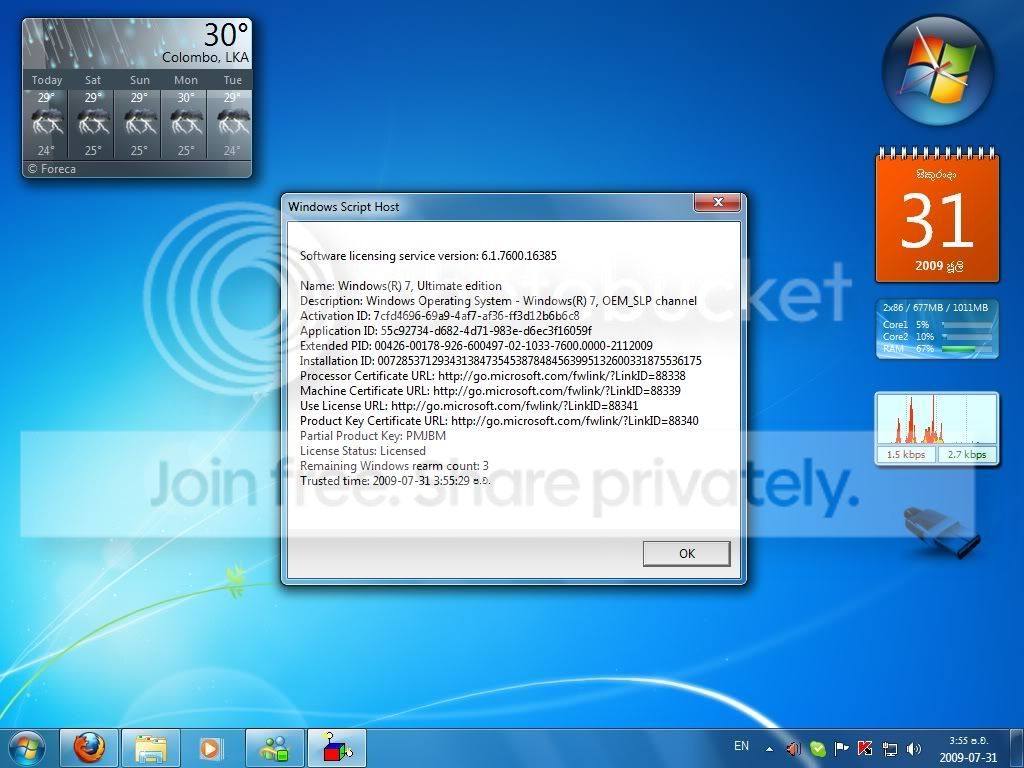
Task: Show hidden tray icons arrow
Action: tap(769, 749)
